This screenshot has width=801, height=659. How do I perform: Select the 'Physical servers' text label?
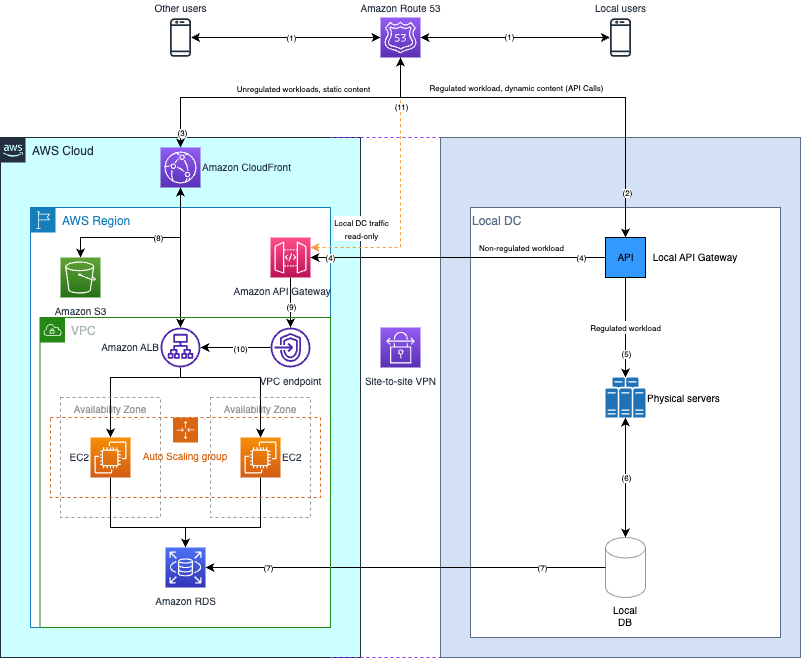pos(683,398)
